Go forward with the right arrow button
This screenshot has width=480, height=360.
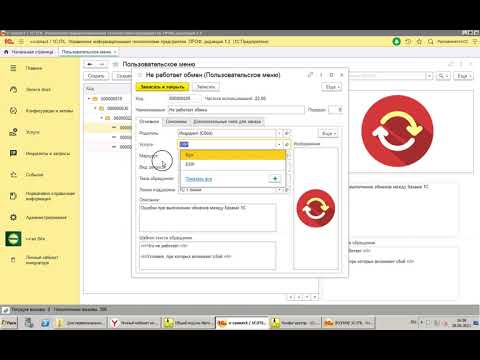[x=102, y=64]
